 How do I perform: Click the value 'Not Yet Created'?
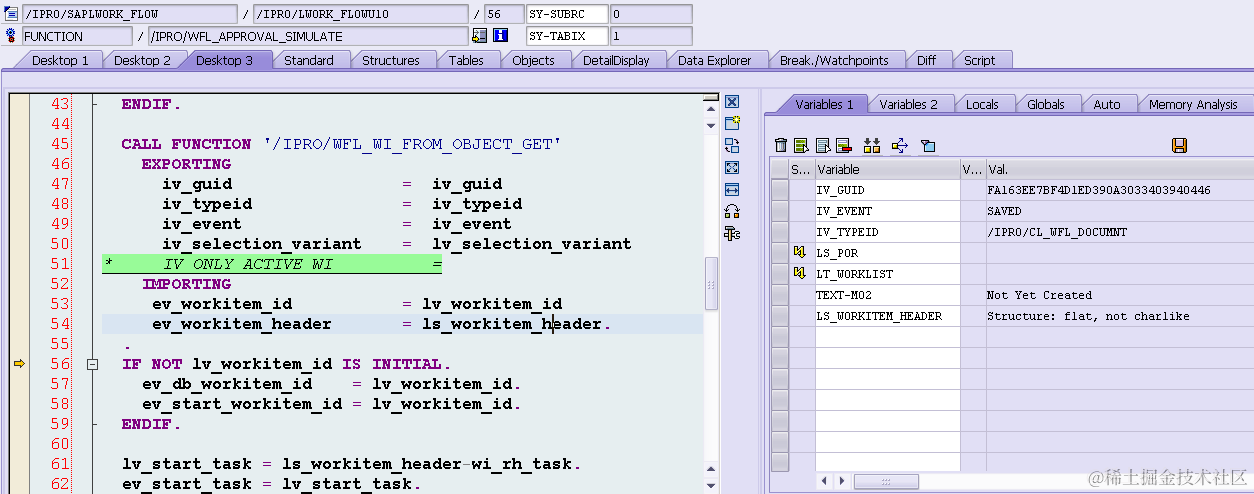coord(1039,295)
